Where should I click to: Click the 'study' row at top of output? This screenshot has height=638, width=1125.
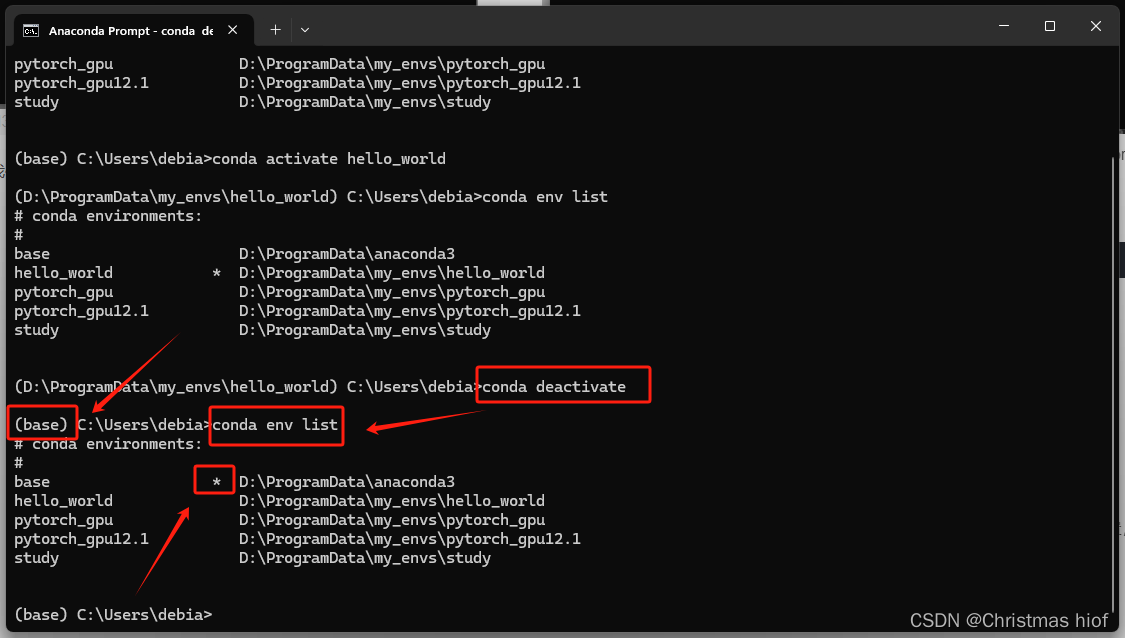[x=253, y=102]
